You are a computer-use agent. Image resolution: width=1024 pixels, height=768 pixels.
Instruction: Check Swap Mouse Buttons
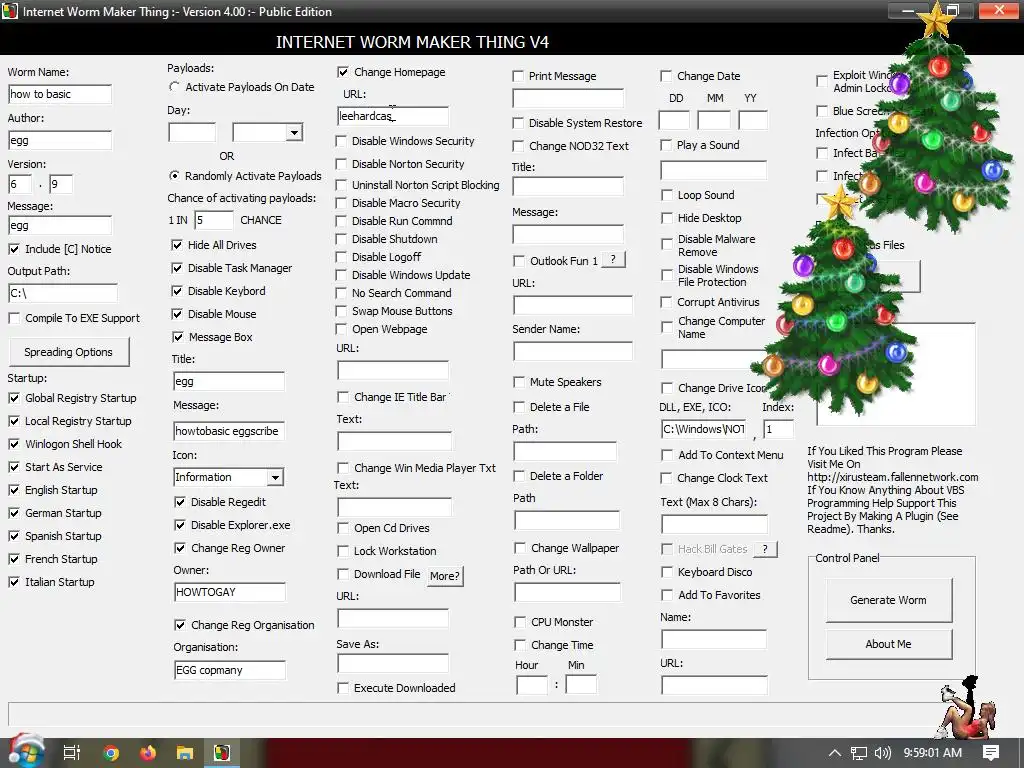[341, 311]
